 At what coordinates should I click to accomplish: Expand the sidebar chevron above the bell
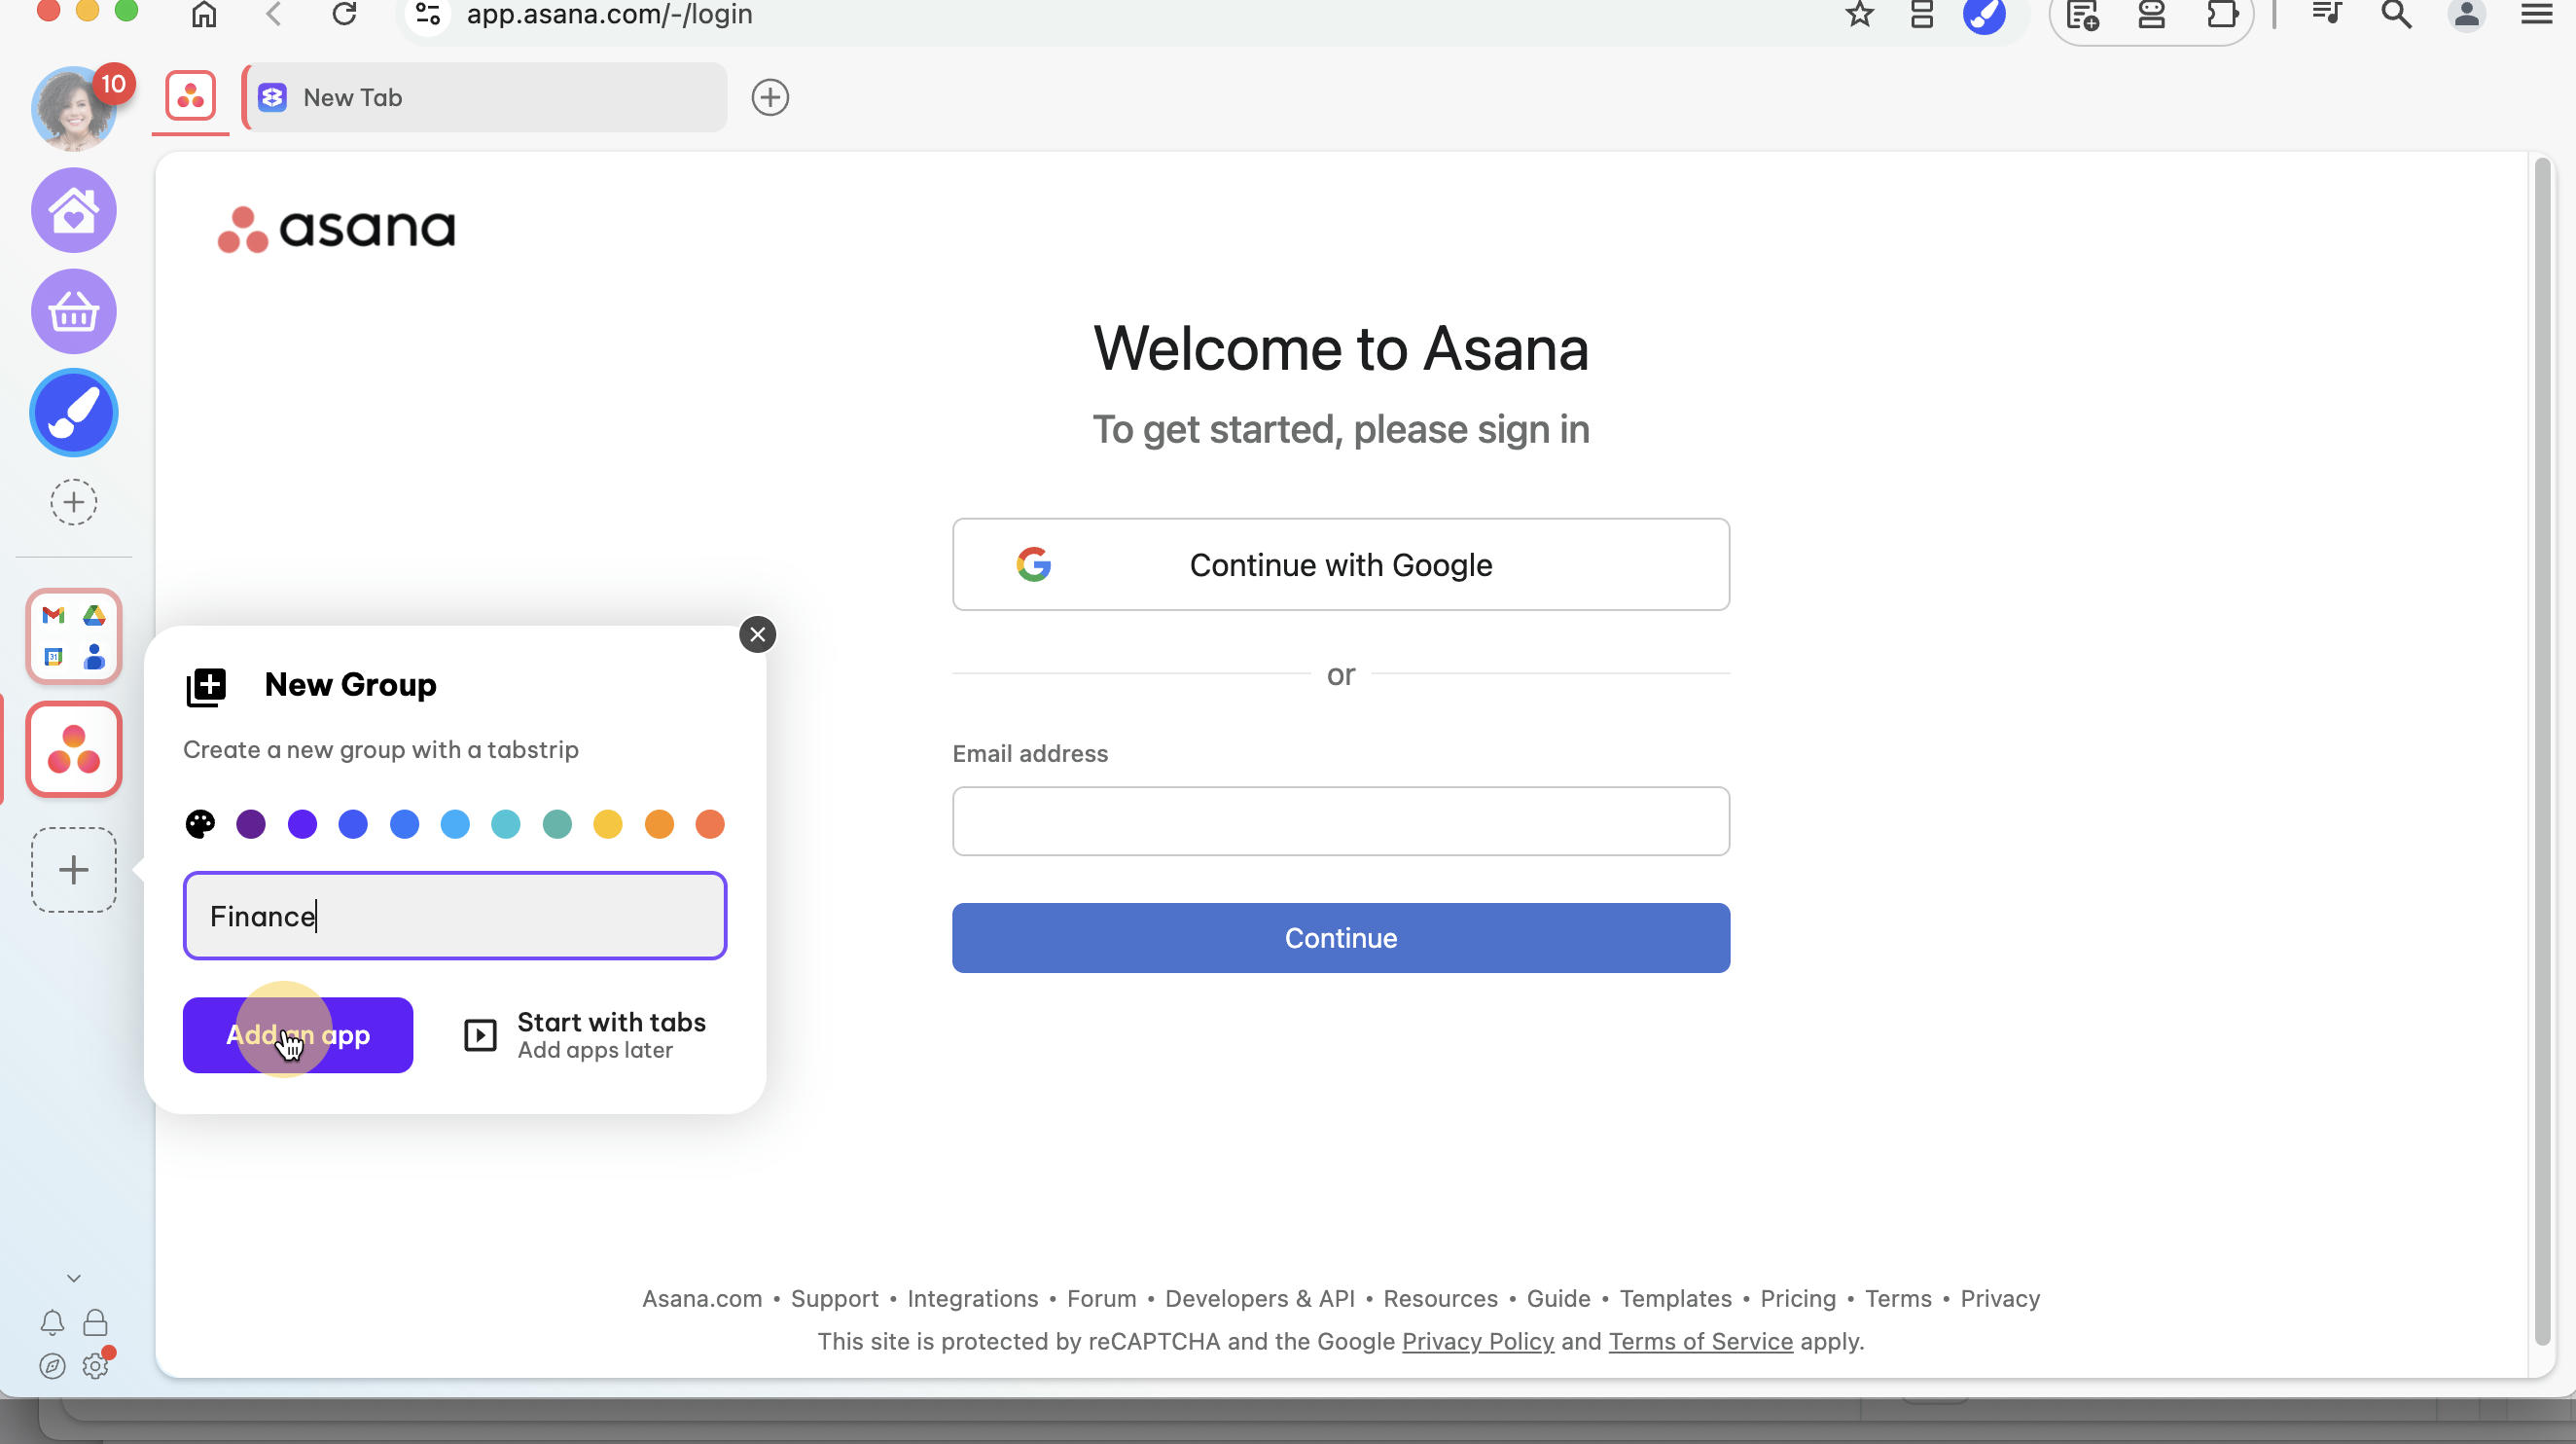[x=74, y=1278]
